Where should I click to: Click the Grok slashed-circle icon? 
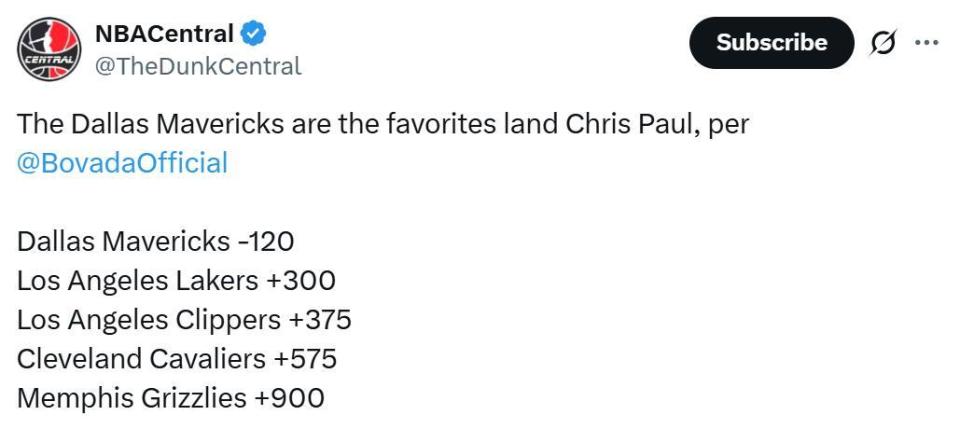(883, 43)
